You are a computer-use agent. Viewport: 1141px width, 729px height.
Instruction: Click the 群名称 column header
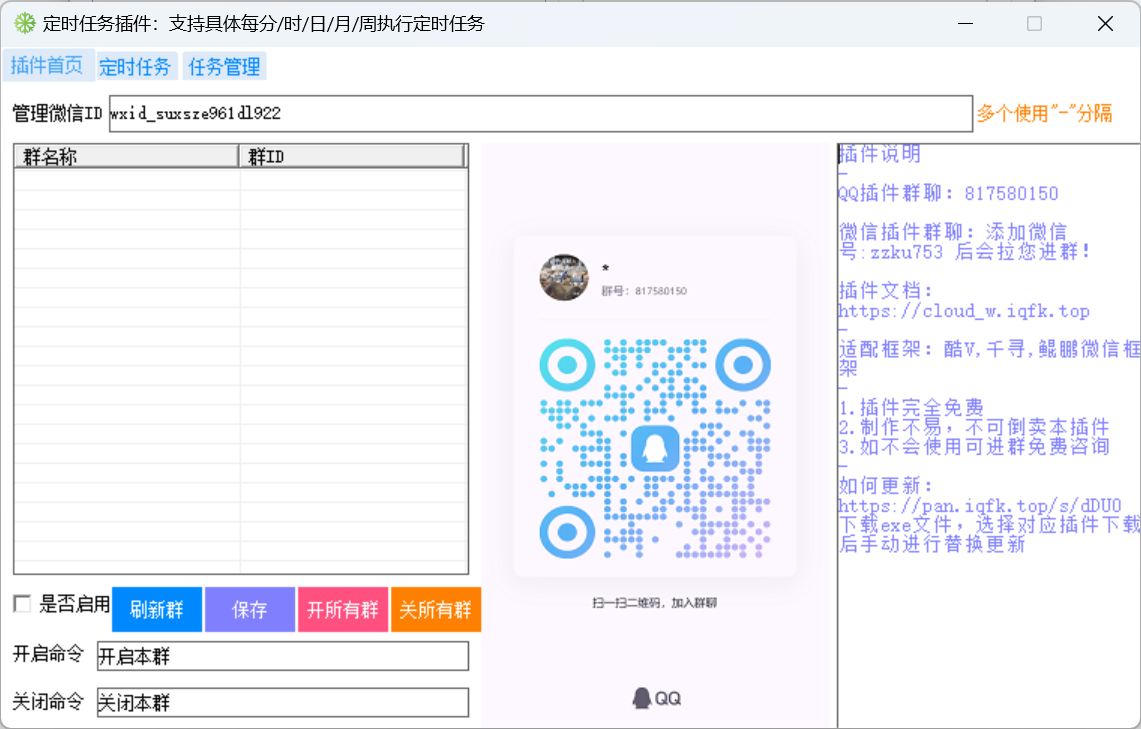click(125, 155)
